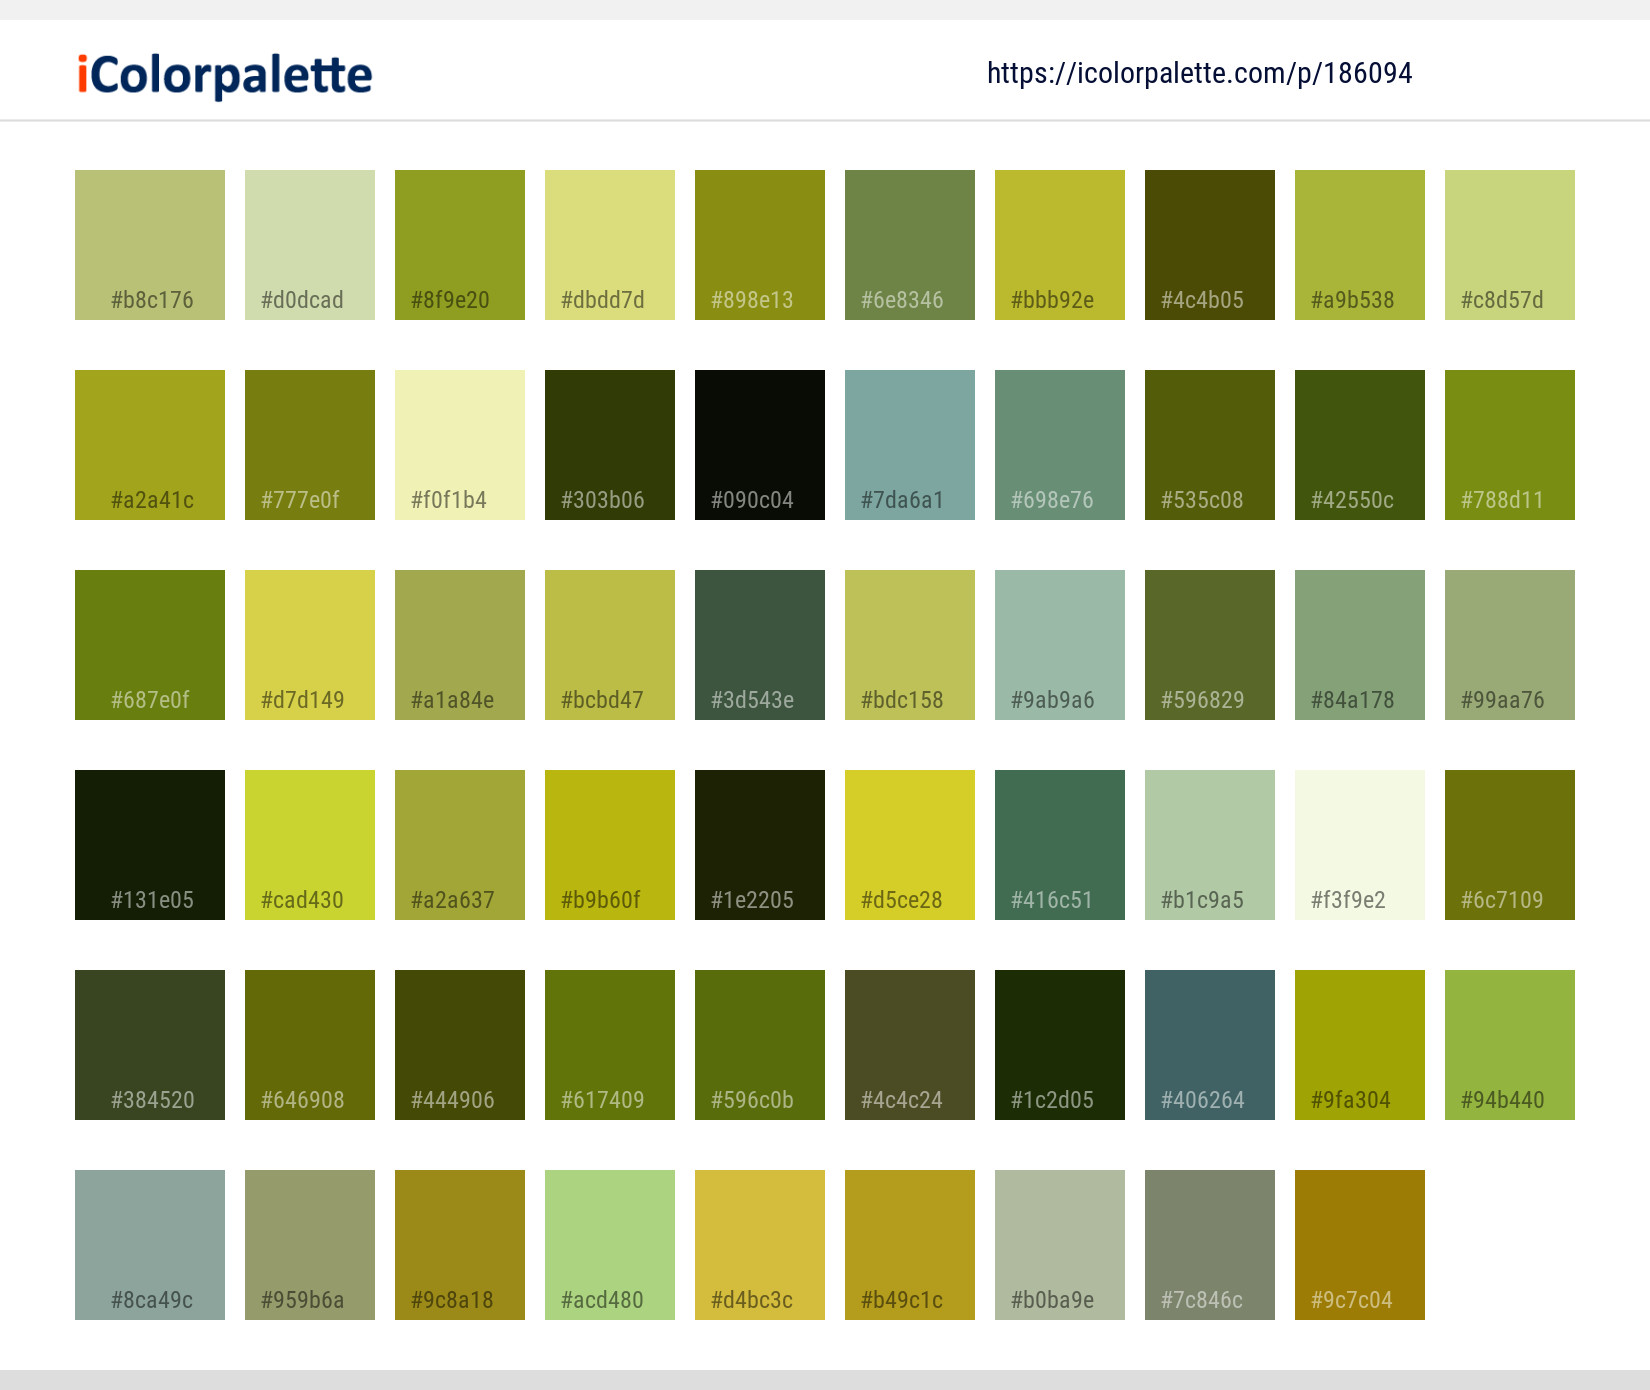The image size is (1650, 1390).
Task: Pick the #617409 color swatch
Action: [610, 1045]
